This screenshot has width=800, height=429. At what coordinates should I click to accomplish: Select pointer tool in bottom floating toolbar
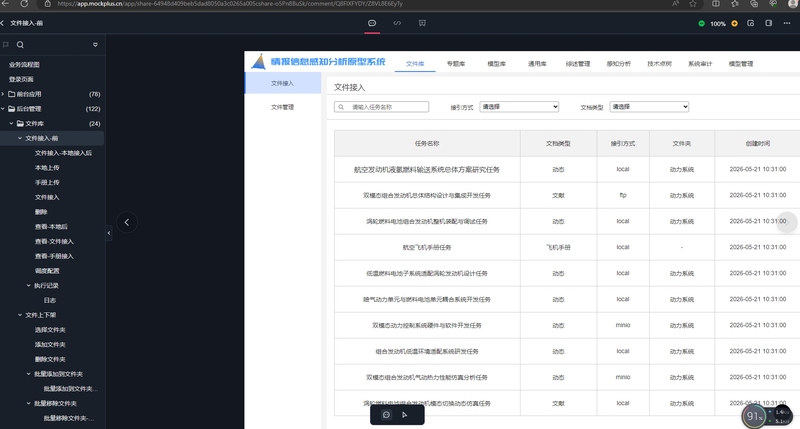405,415
